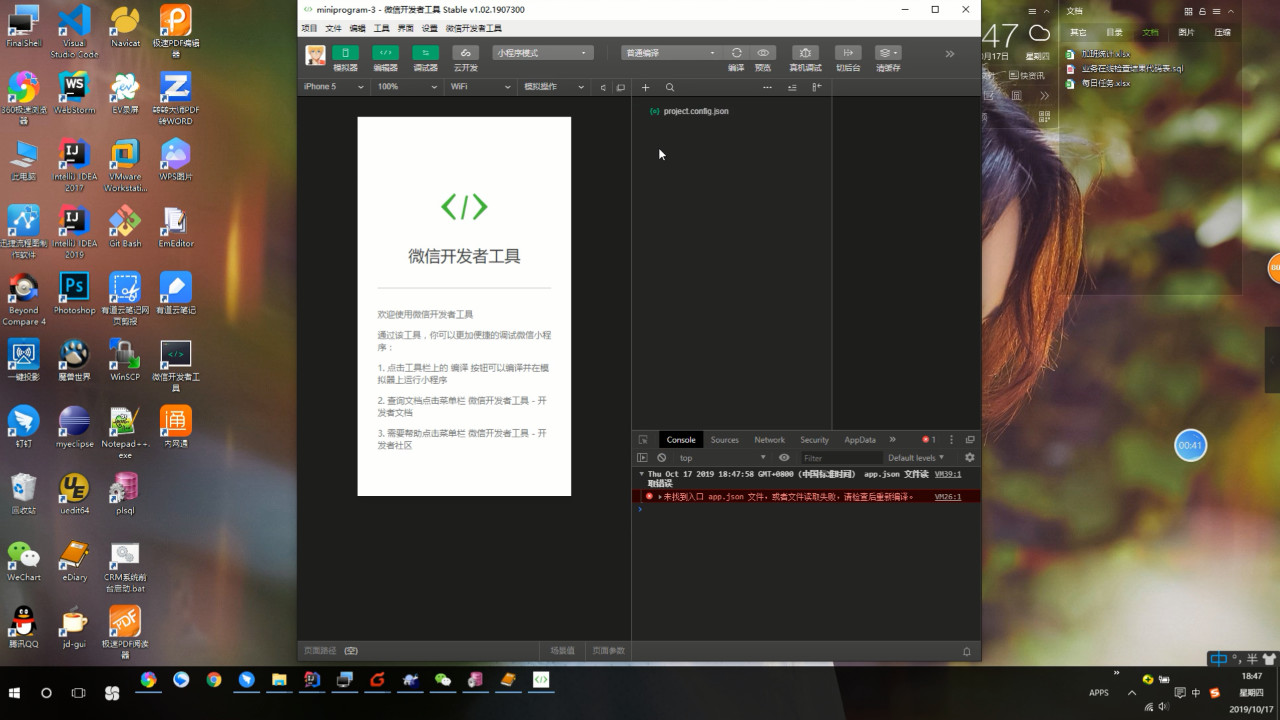Open the Default levels dropdown
Screen dimensions: 1280x720
tap(916, 458)
